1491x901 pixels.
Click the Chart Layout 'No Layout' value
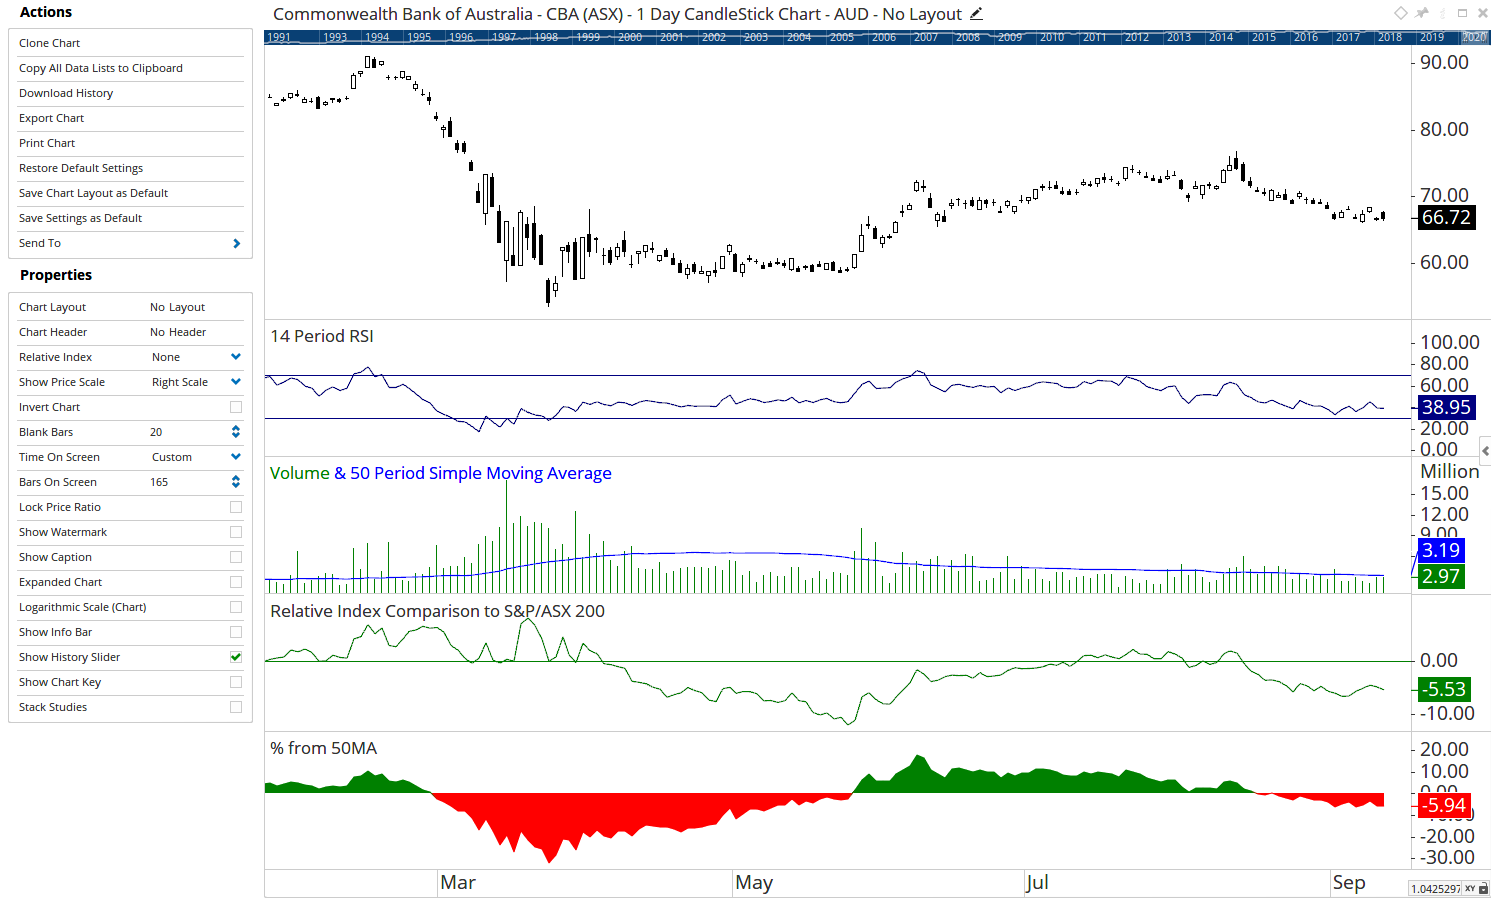tap(177, 307)
